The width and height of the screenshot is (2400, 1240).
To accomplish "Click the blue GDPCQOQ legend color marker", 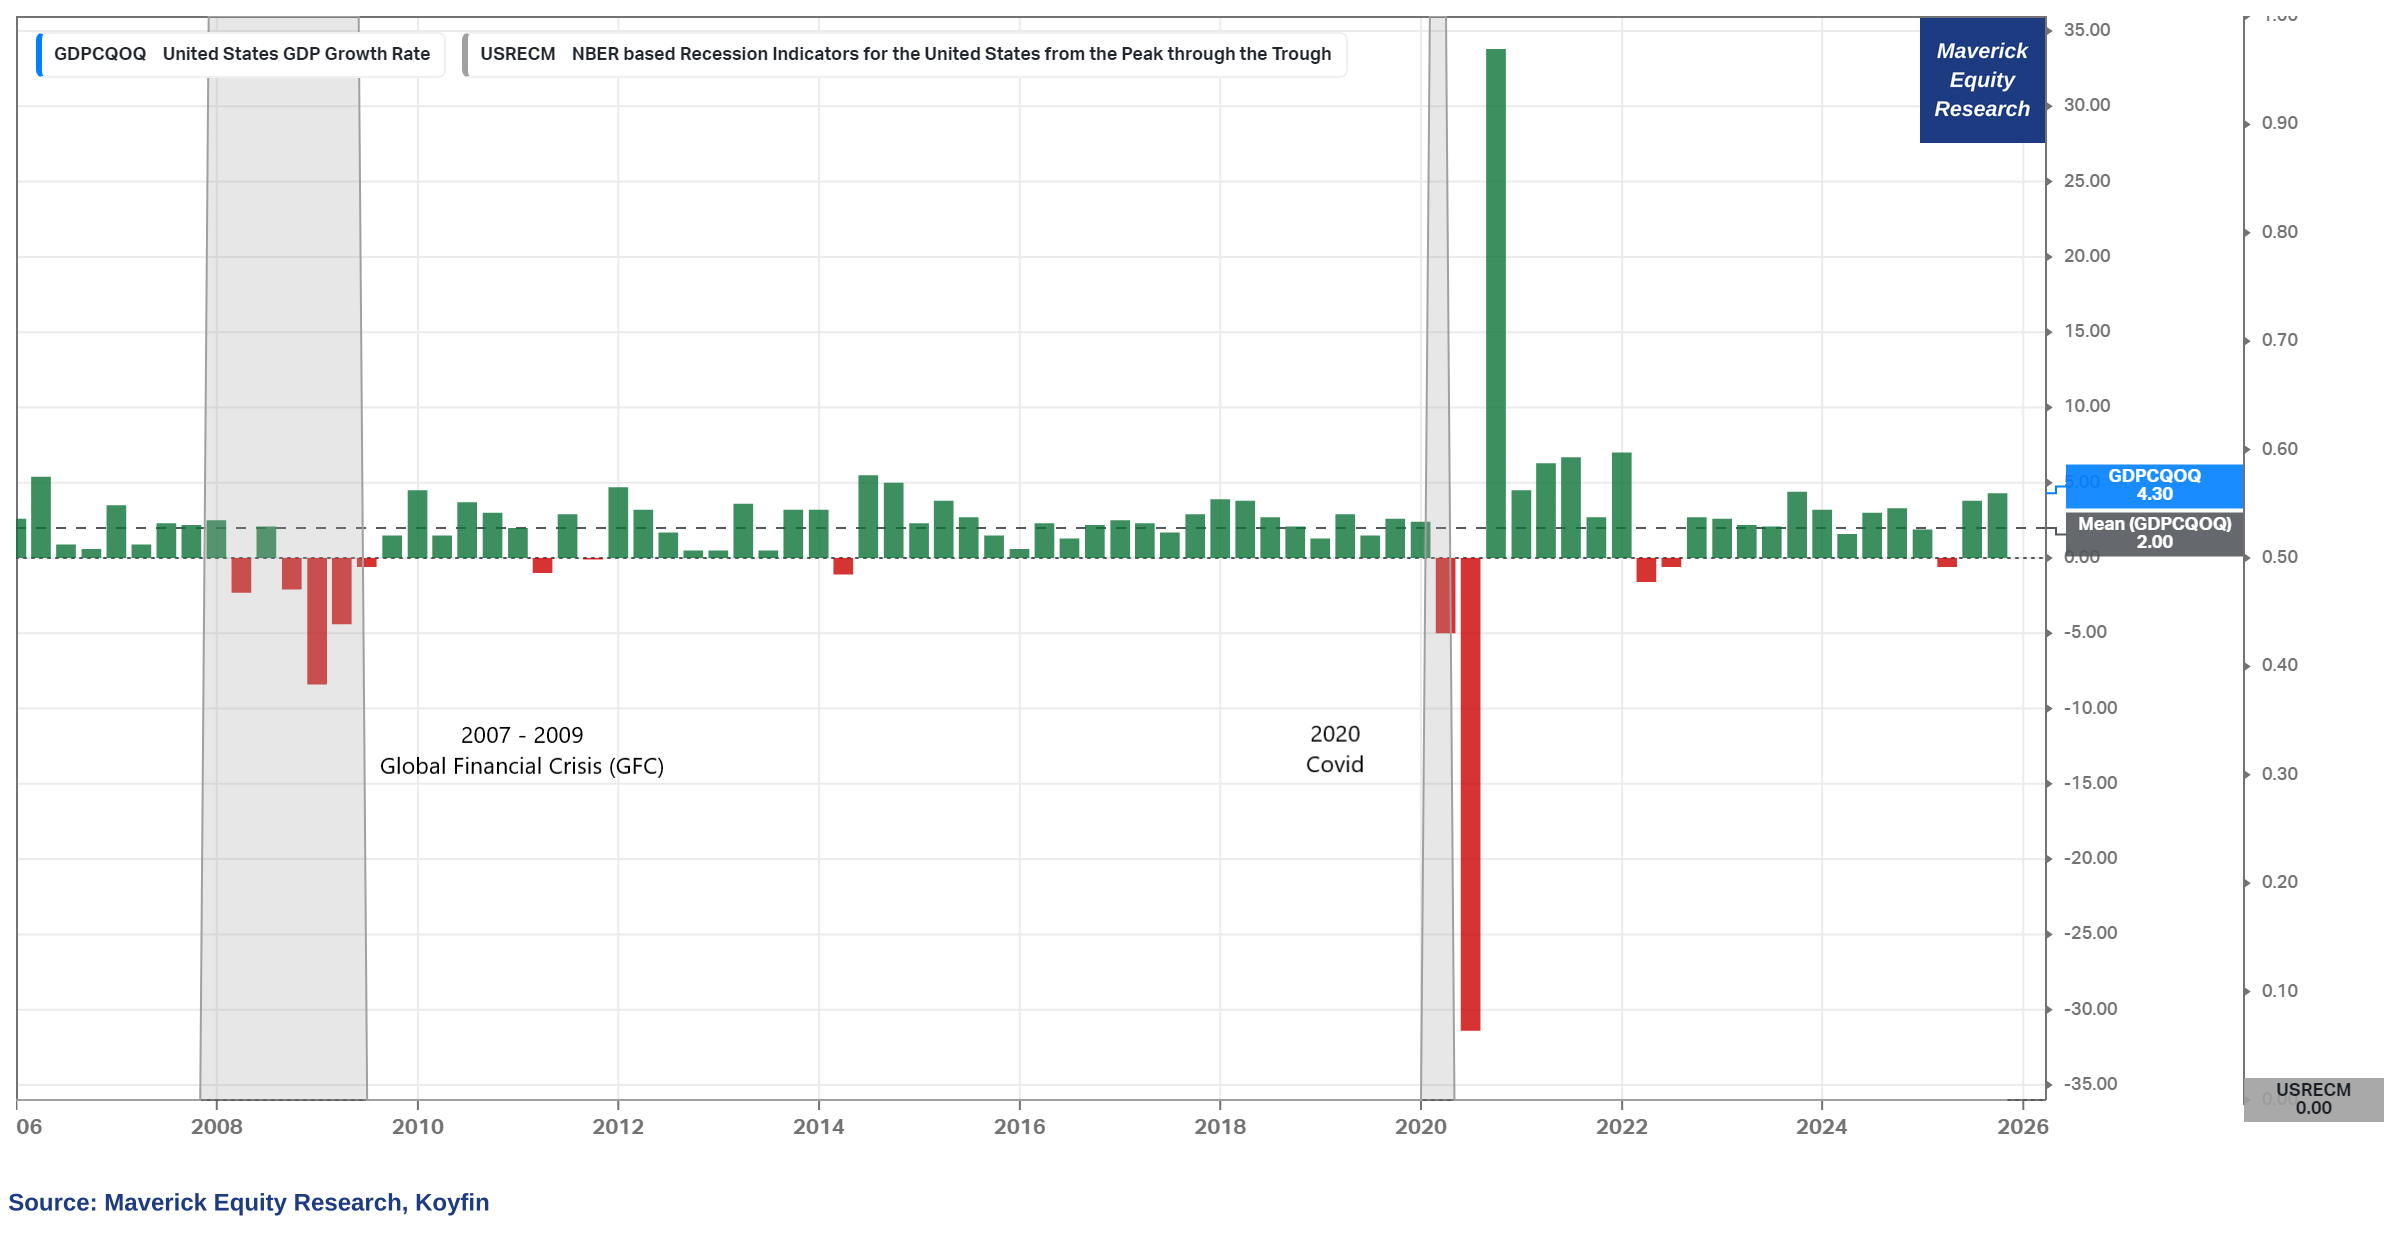I will pyautogui.click(x=39, y=54).
